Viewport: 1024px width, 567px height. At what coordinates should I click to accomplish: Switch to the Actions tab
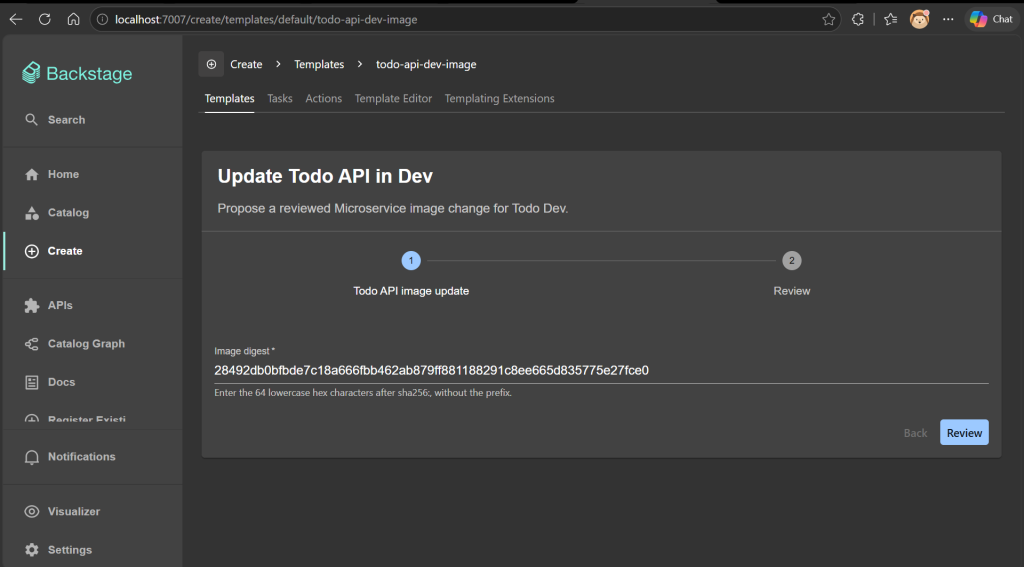pos(323,99)
